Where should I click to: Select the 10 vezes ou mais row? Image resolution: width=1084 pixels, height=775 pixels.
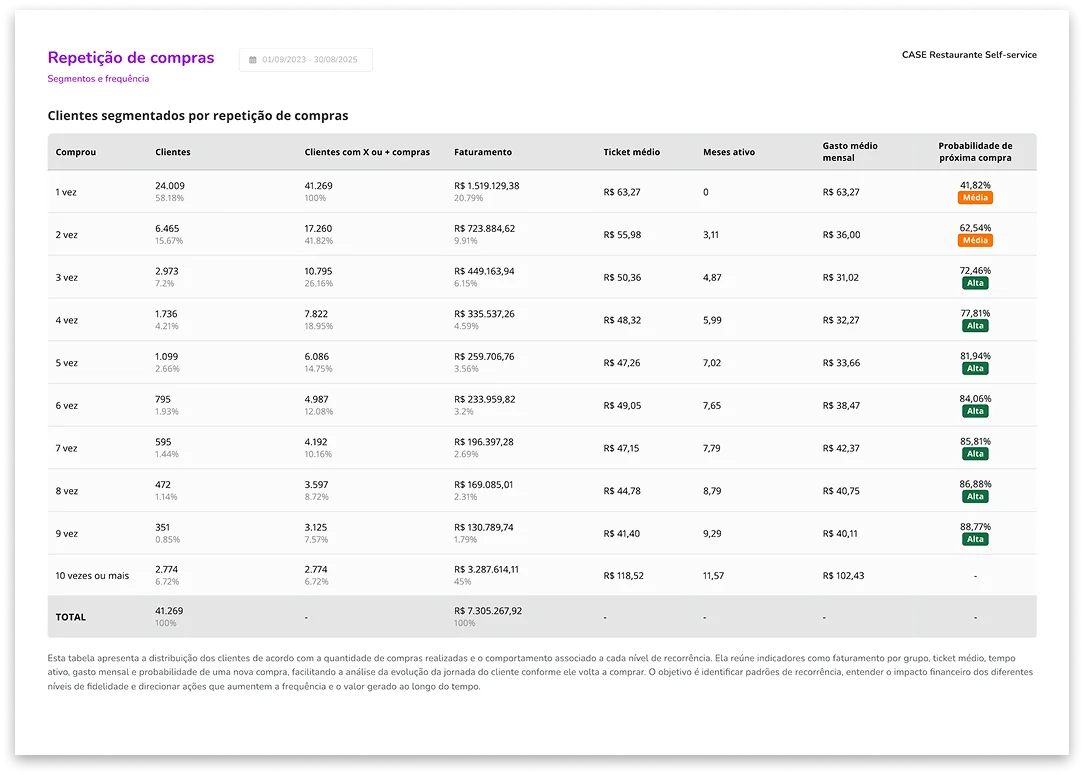pos(92,576)
